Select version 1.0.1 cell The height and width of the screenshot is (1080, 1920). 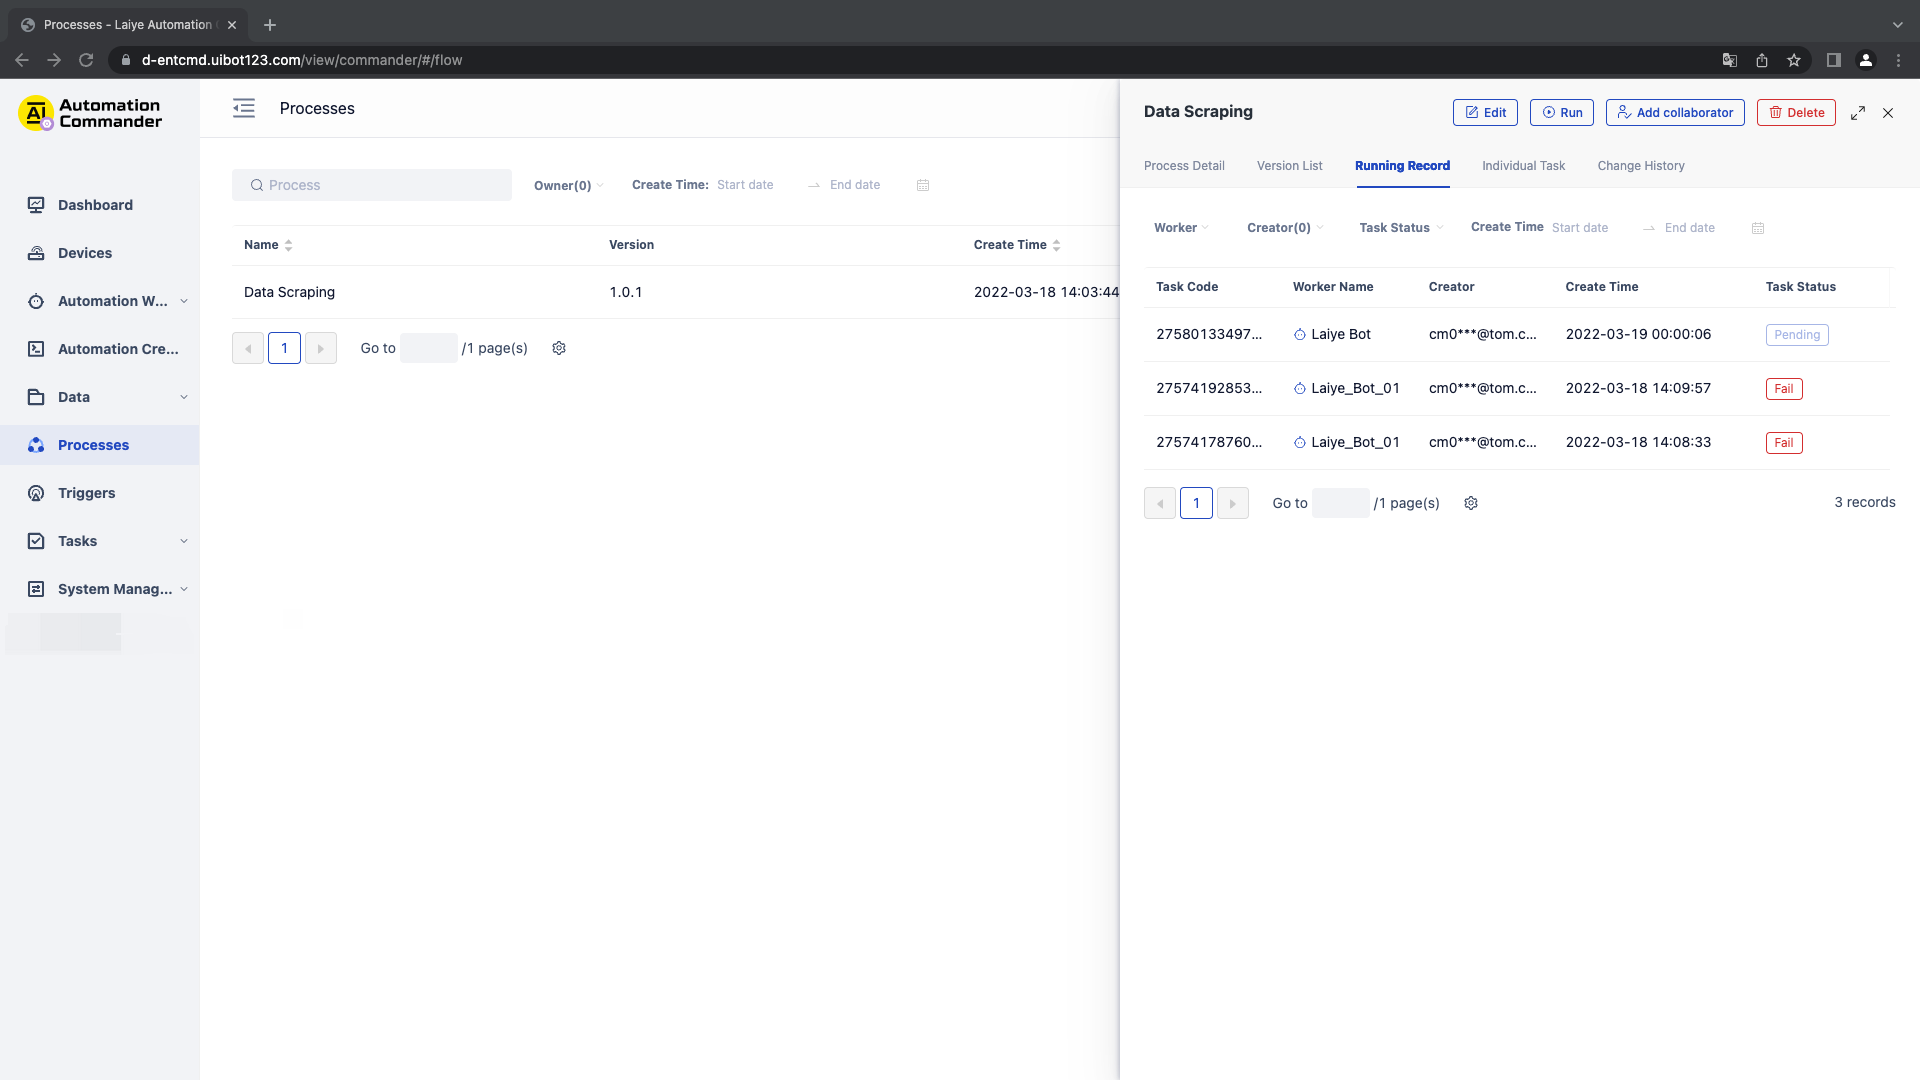click(x=626, y=292)
